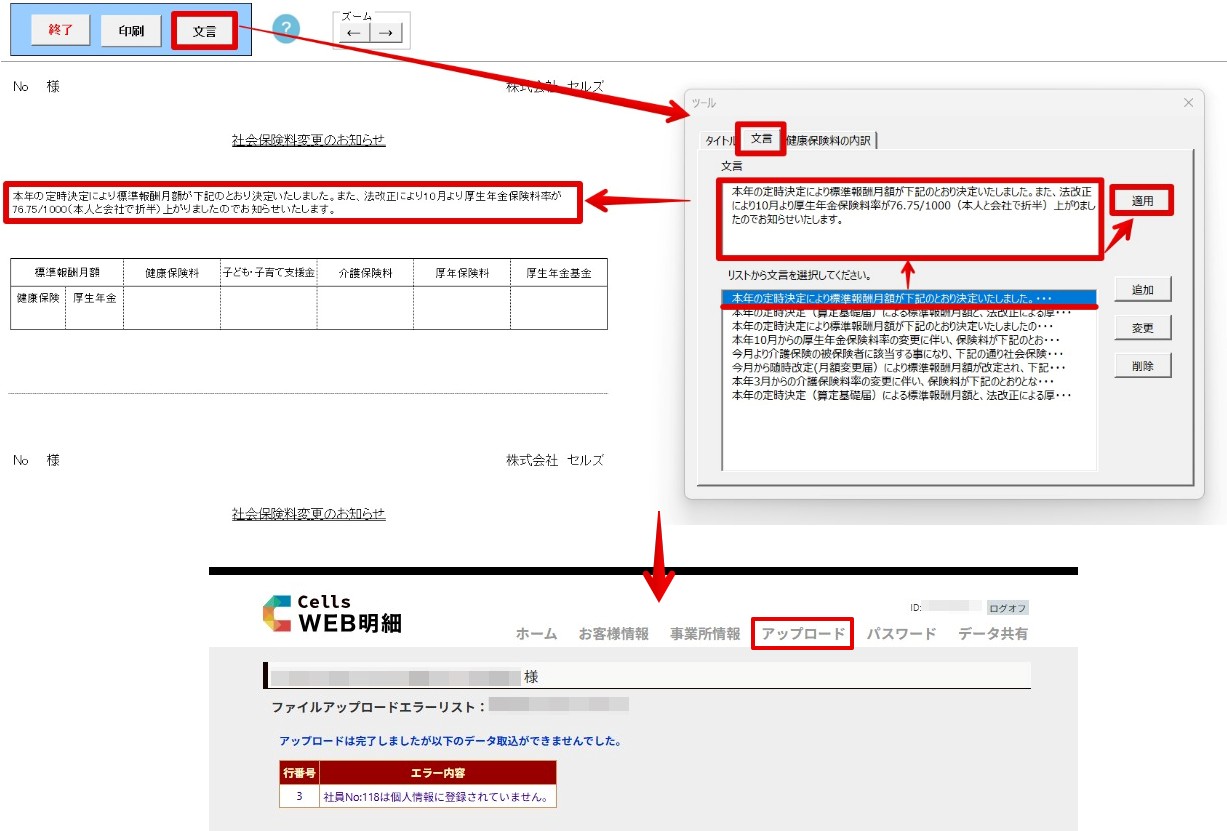The width and height of the screenshot is (1227, 831).
Task: Open the アップロード menu item
Action: tap(802, 633)
